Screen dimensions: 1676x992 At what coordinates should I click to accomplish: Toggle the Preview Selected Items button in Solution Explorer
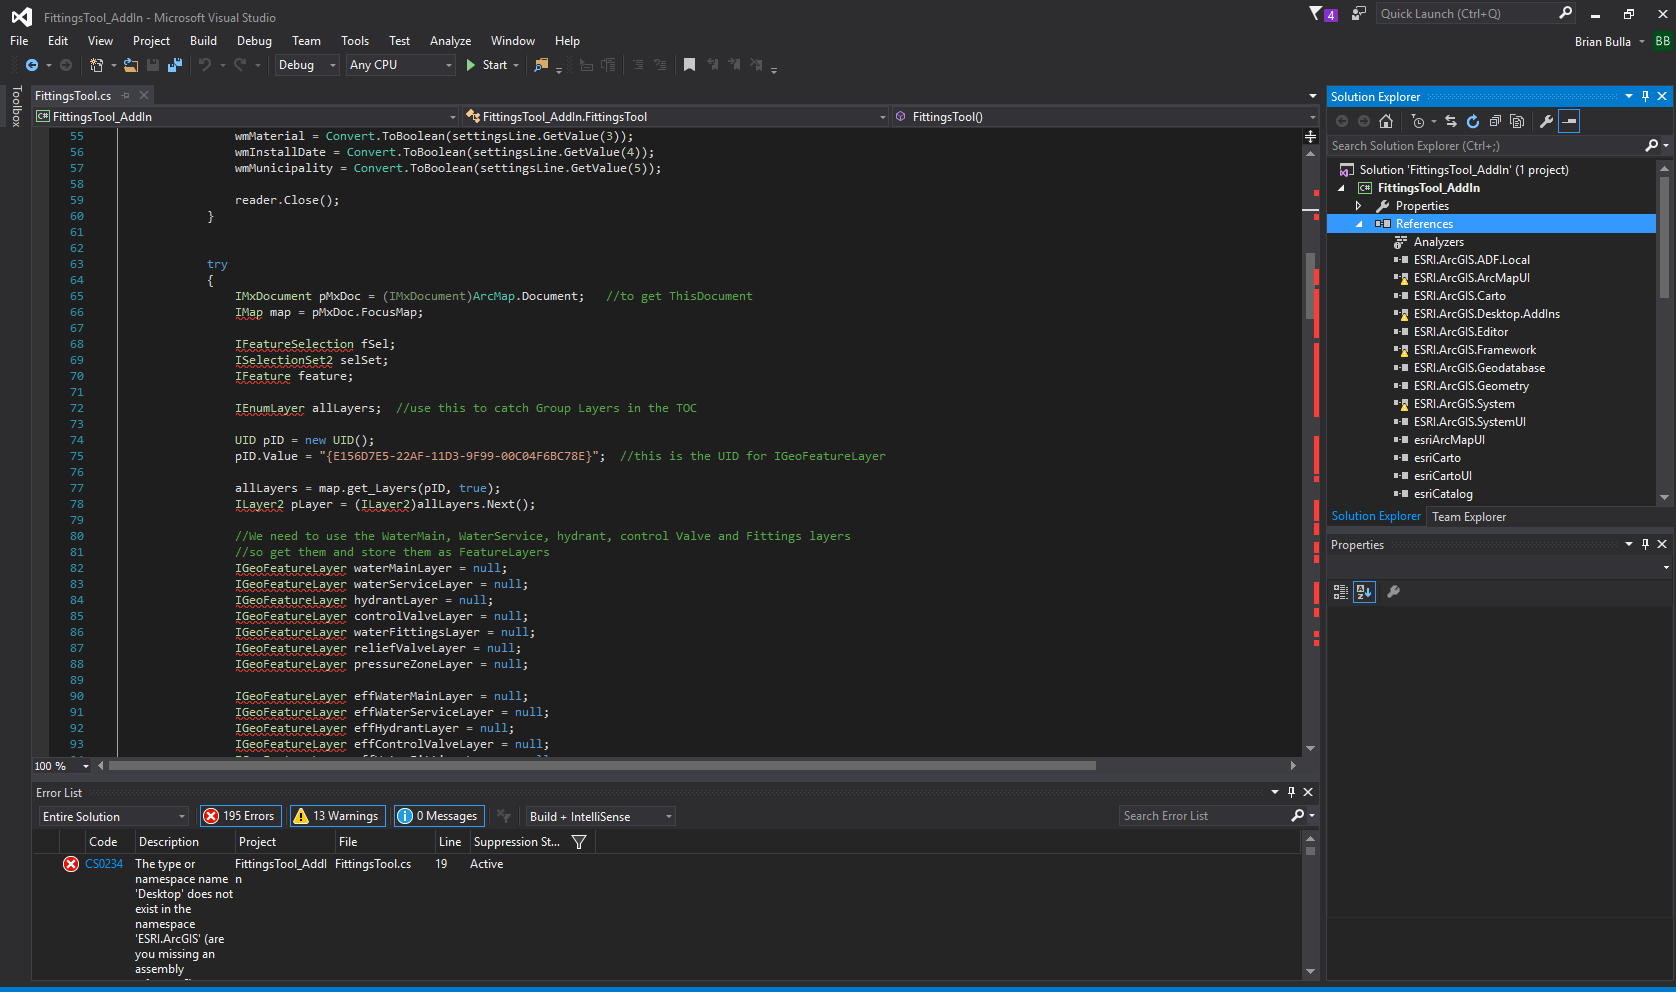pos(1570,121)
